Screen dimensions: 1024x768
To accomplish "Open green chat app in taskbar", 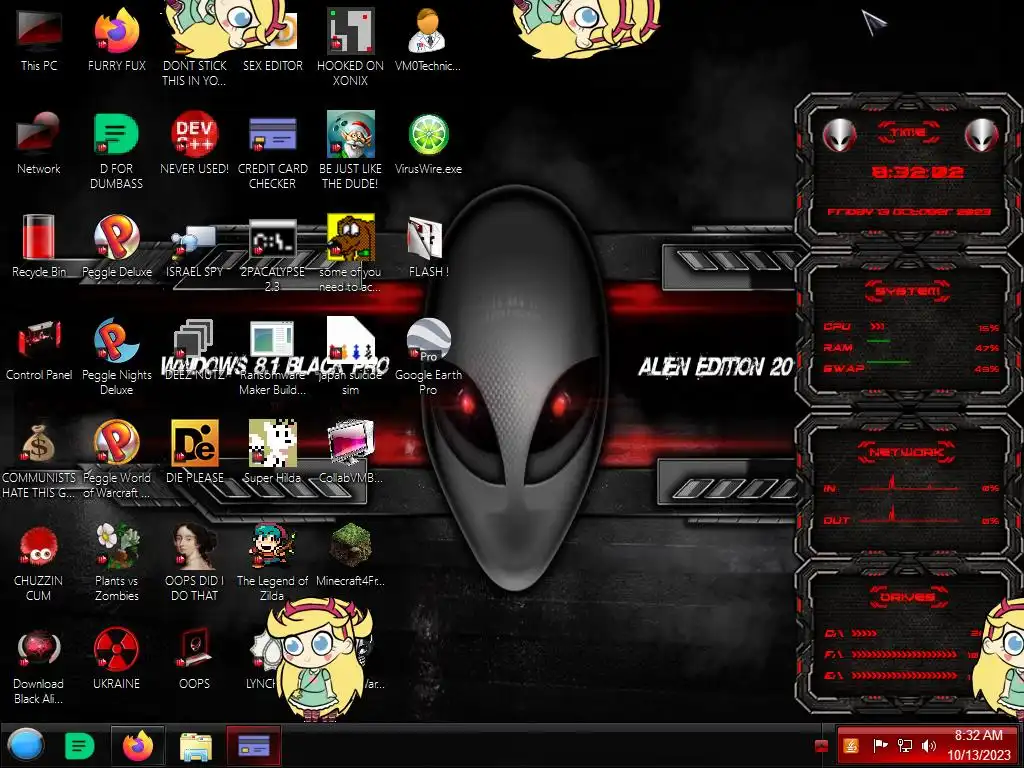I will pos(79,746).
